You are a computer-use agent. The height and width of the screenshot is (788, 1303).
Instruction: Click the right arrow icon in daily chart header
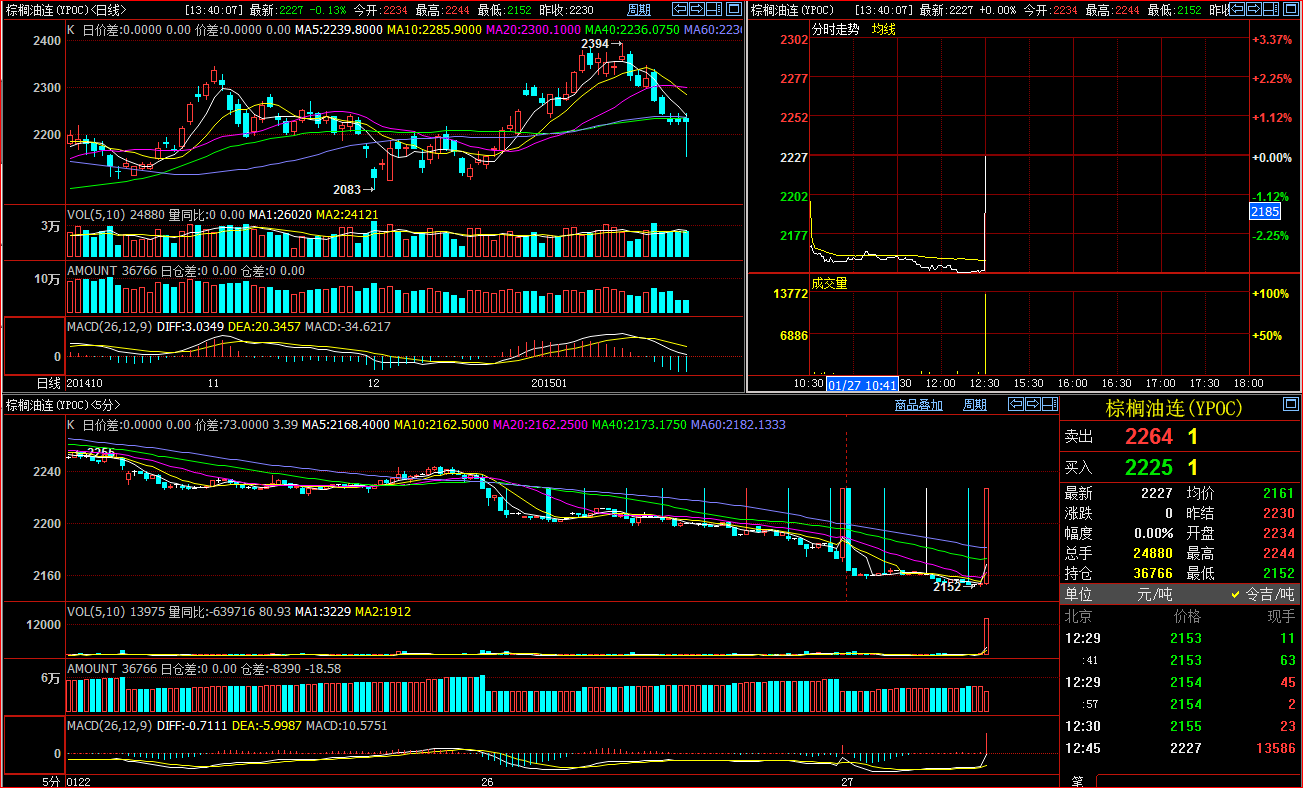[x=696, y=10]
